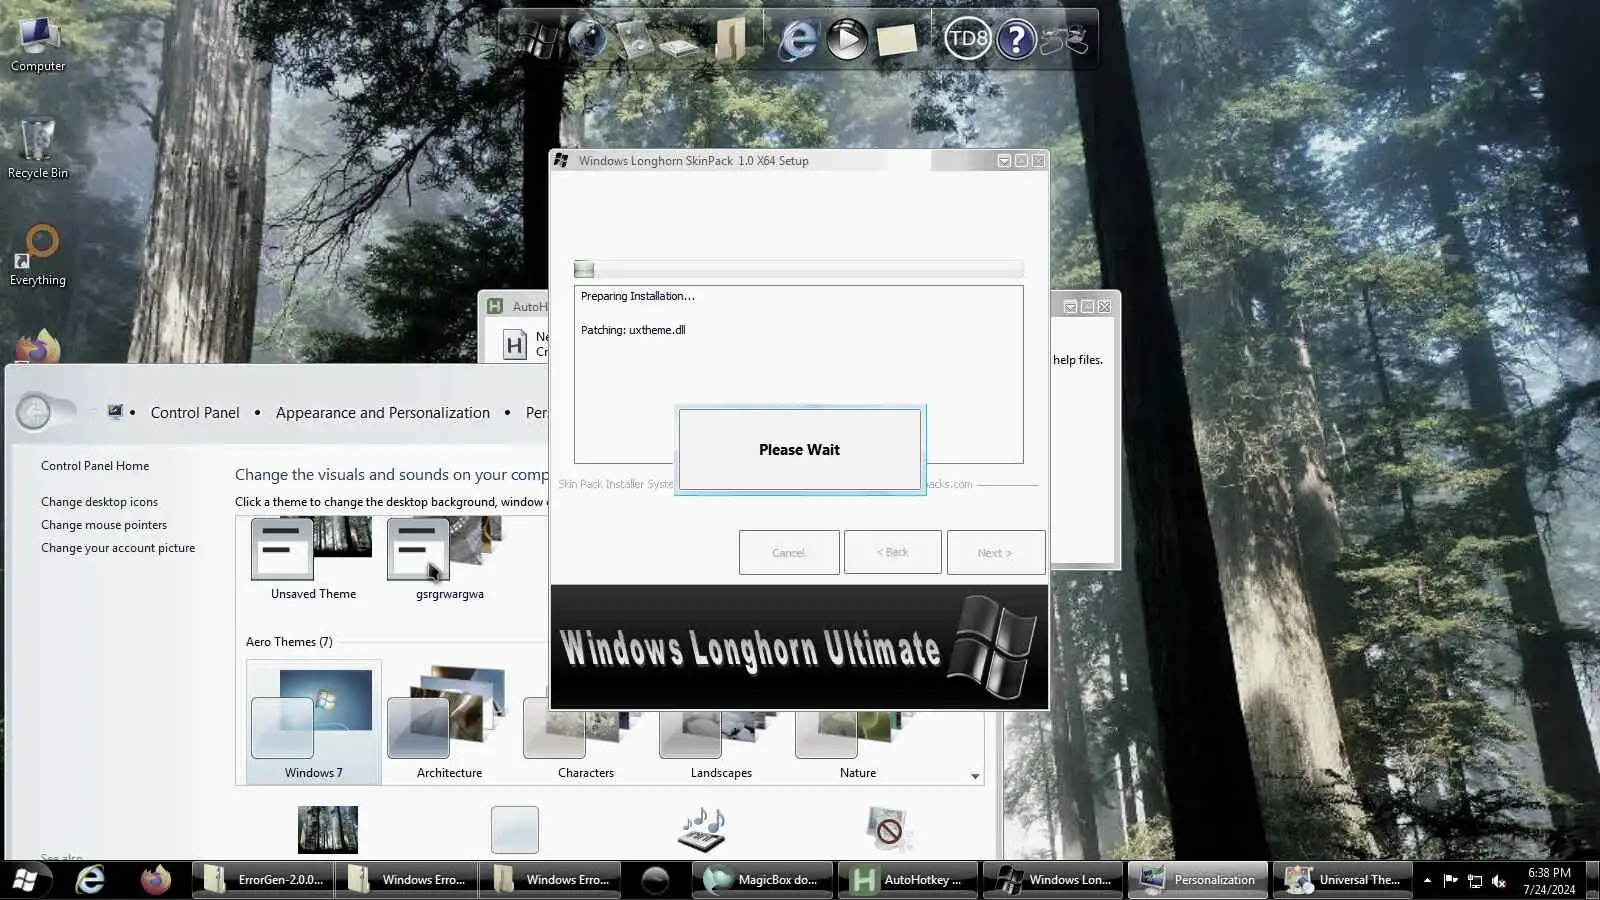
Task: Open the Desktop Background forest thumbnail
Action: pos(327,829)
